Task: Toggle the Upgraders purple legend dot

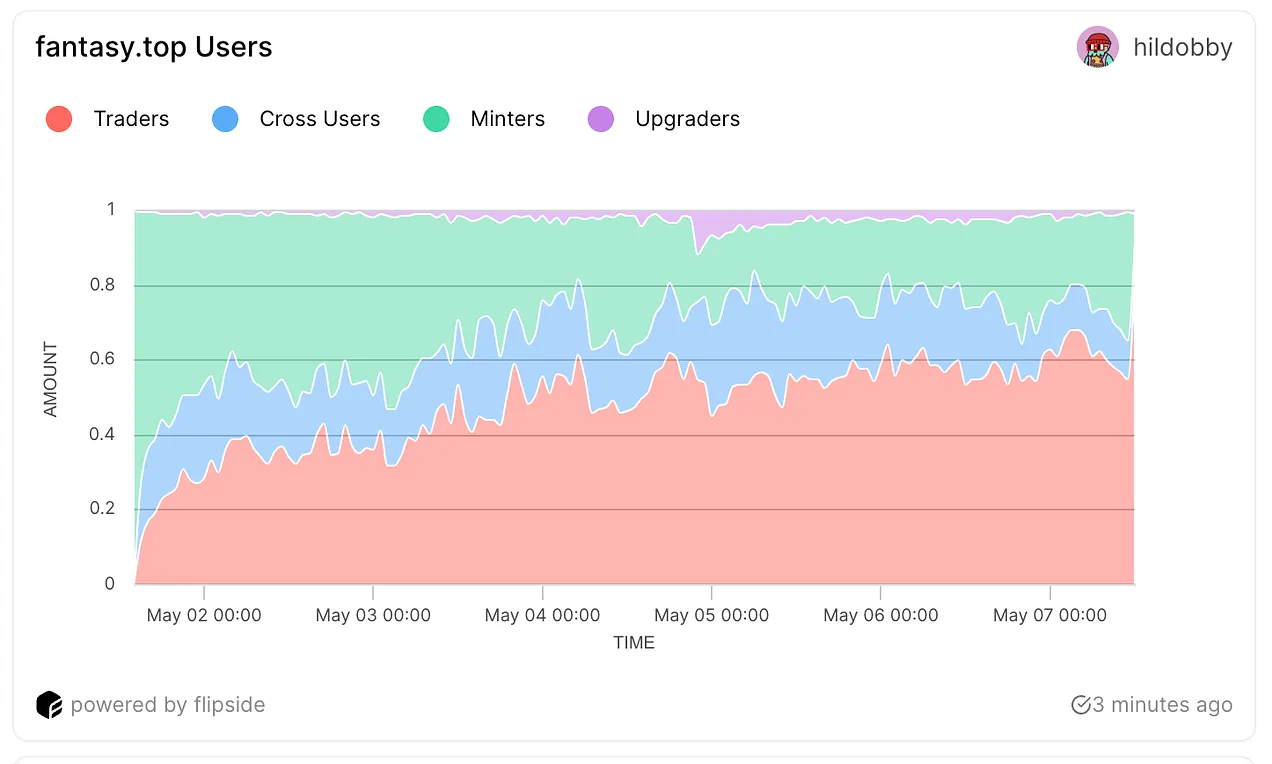Action: click(x=601, y=119)
